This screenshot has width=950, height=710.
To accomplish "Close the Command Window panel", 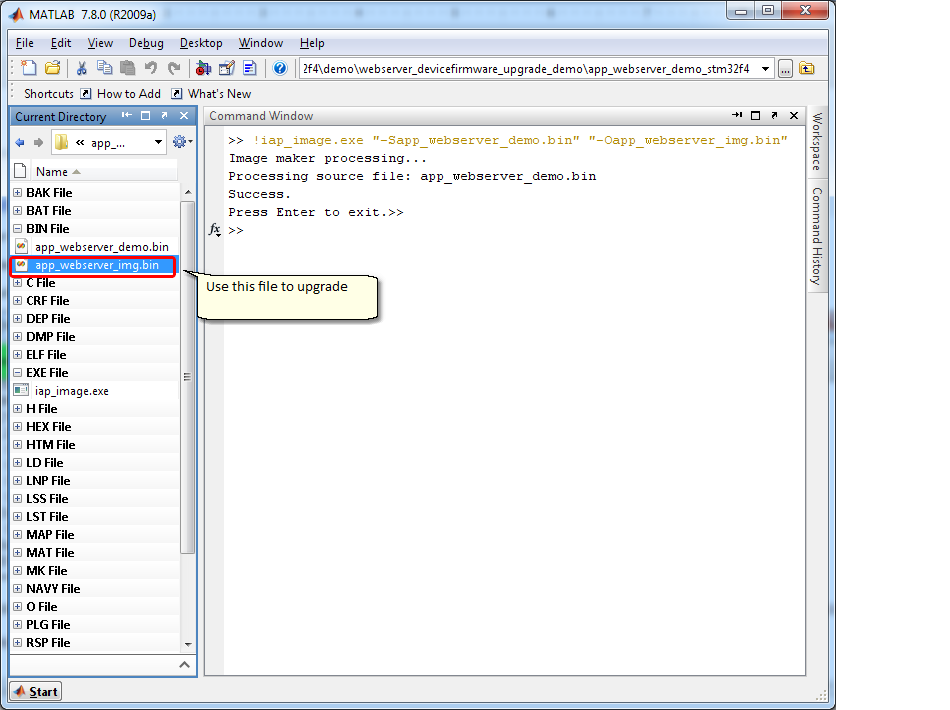I will click(x=794, y=115).
